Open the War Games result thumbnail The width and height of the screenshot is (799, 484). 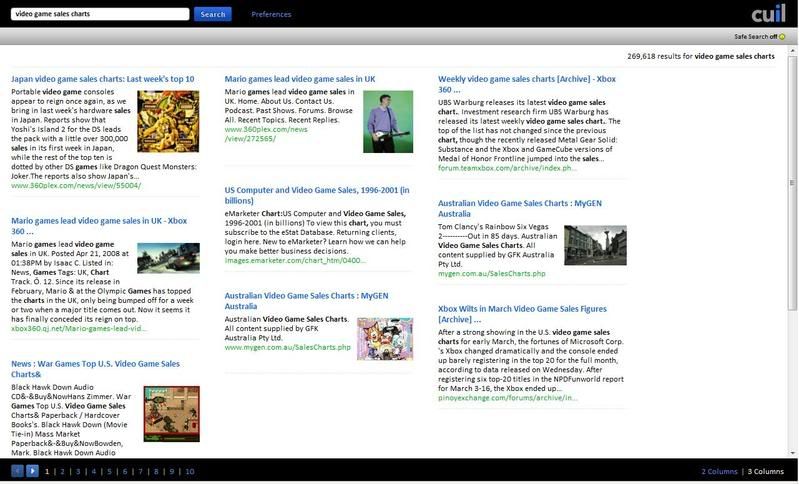click(171, 413)
